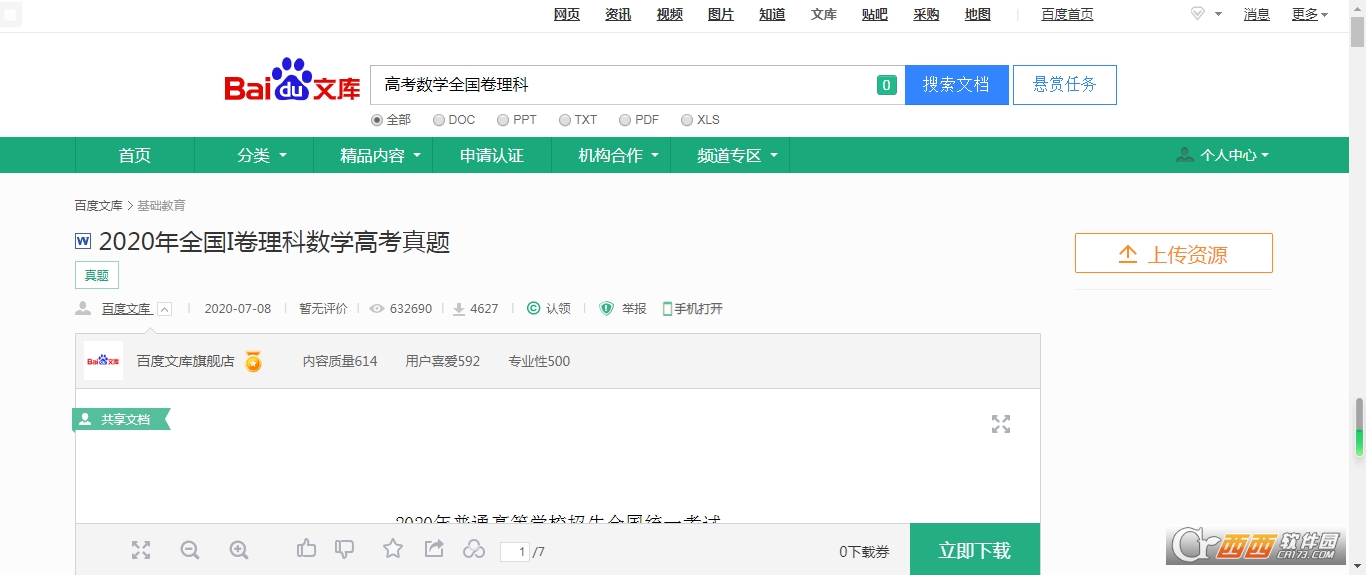
Task: Click the download count icon
Action: click(459, 309)
